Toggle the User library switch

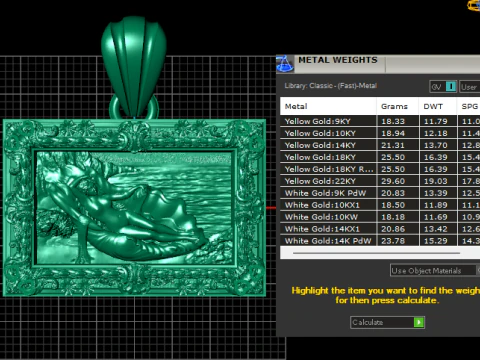(469, 87)
